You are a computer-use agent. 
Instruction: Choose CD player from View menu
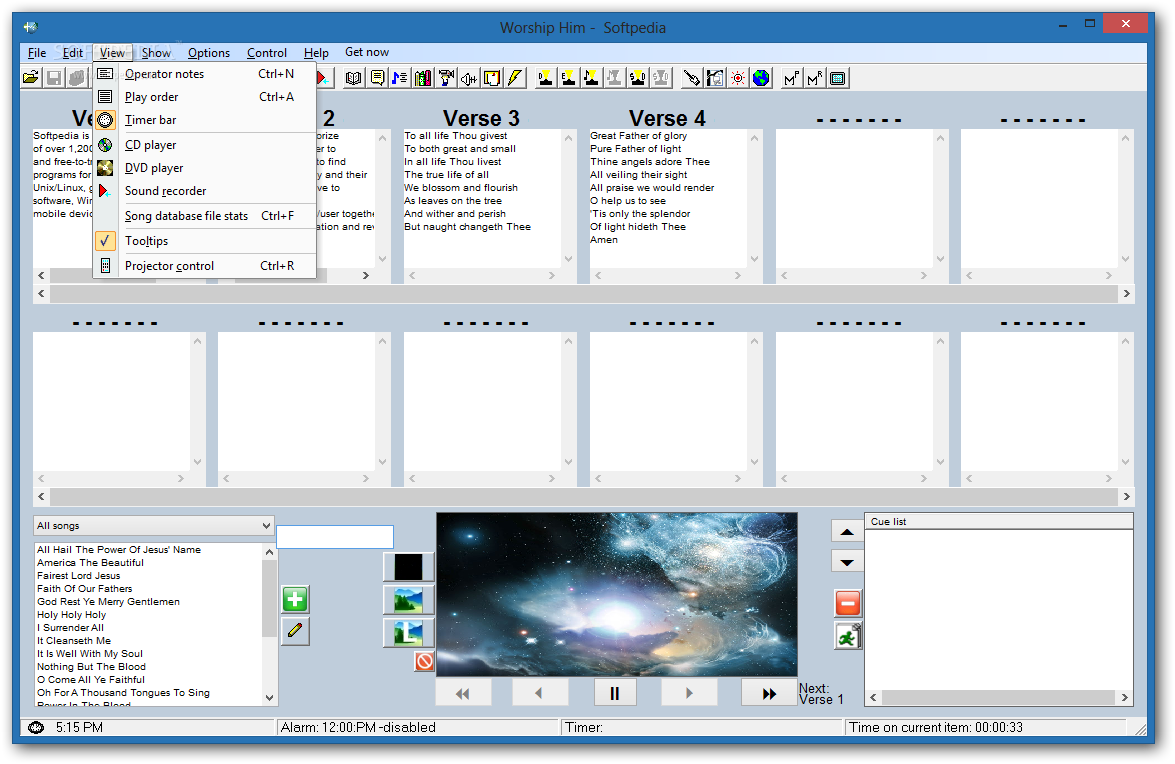204,145
